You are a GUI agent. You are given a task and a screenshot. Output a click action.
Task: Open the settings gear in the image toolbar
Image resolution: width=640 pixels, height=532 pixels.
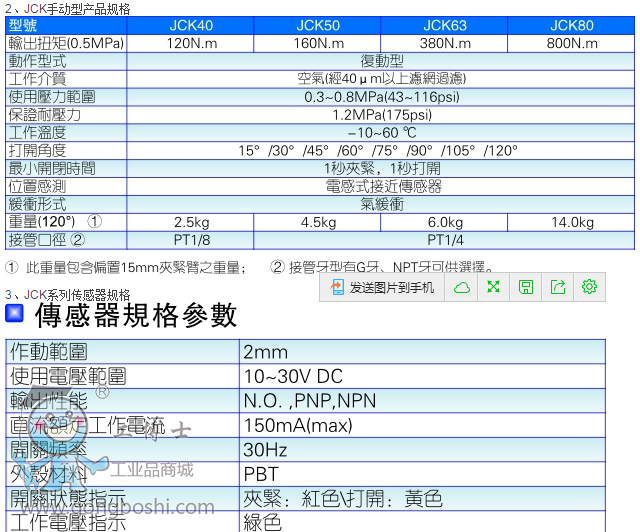click(x=590, y=287)
